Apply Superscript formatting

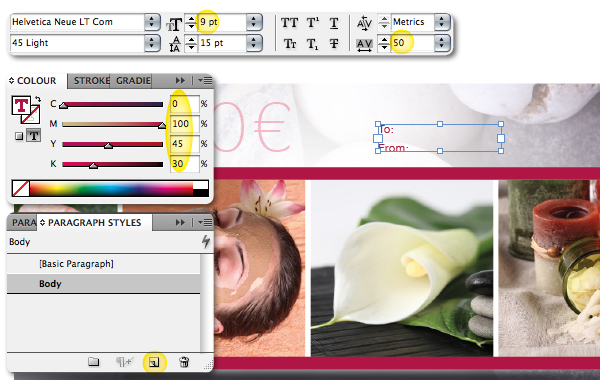313,23
